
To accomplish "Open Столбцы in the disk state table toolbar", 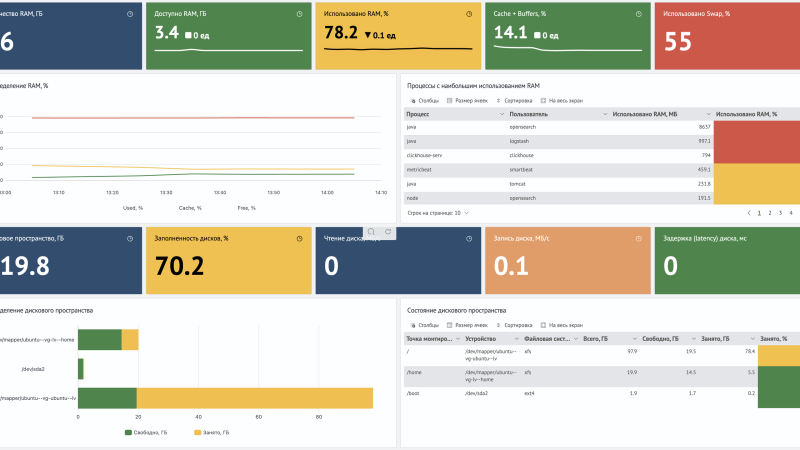I will click(x=424, y=326).
